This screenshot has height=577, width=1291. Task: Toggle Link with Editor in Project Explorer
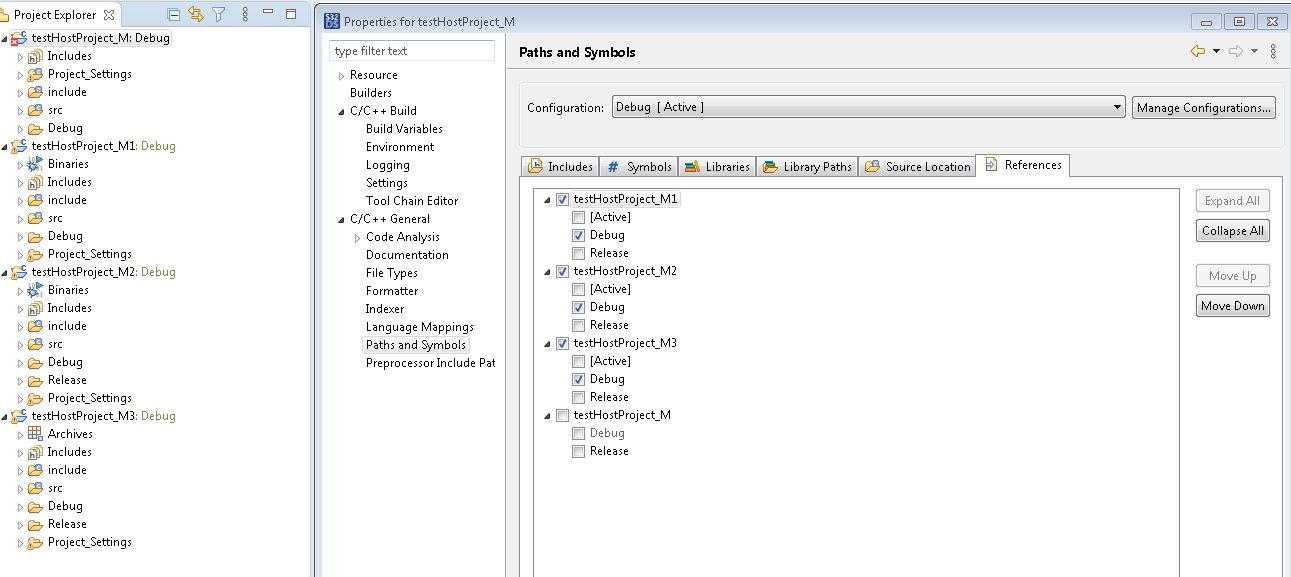(197, 12)
